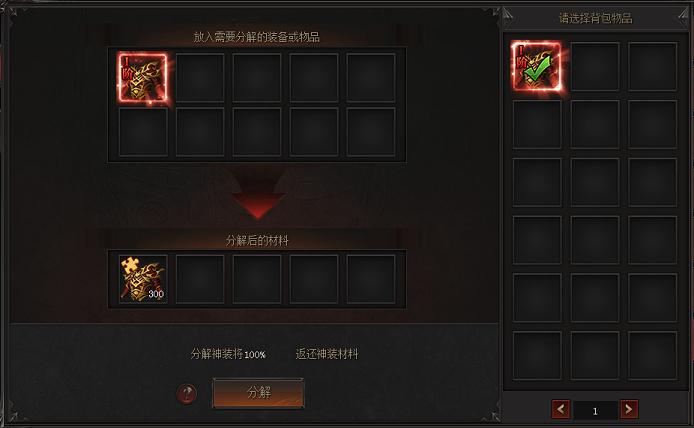Select the second slot in decomposition grid

click(200, 78)
